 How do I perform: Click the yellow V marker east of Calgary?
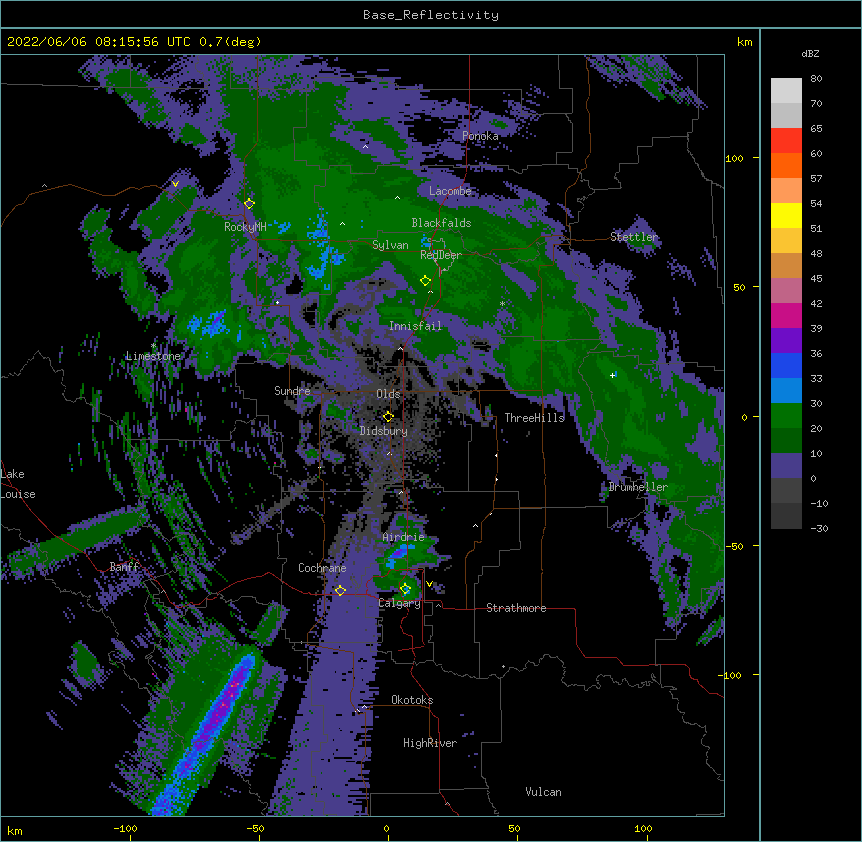point(429,584)
